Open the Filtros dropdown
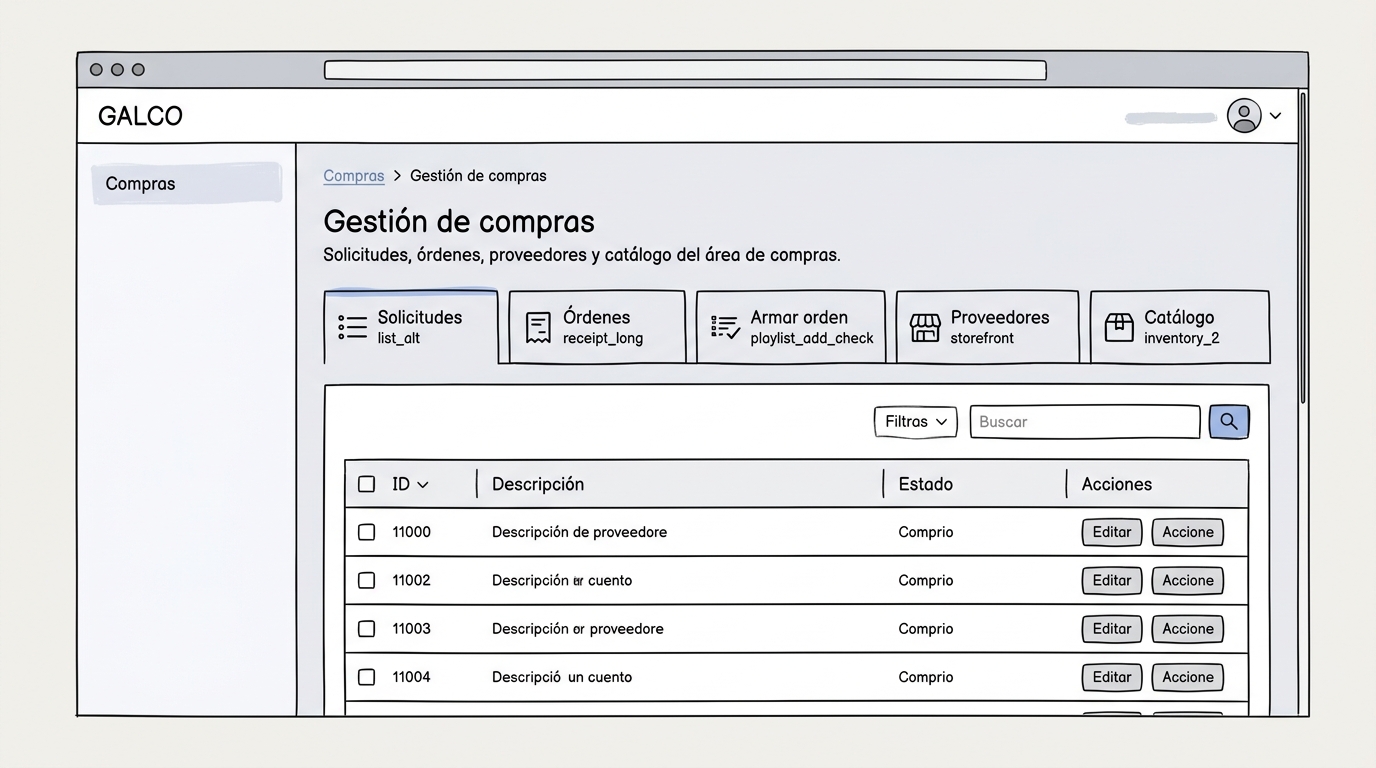The height and width of the screenshot is (768, 1376). (916, 422)
